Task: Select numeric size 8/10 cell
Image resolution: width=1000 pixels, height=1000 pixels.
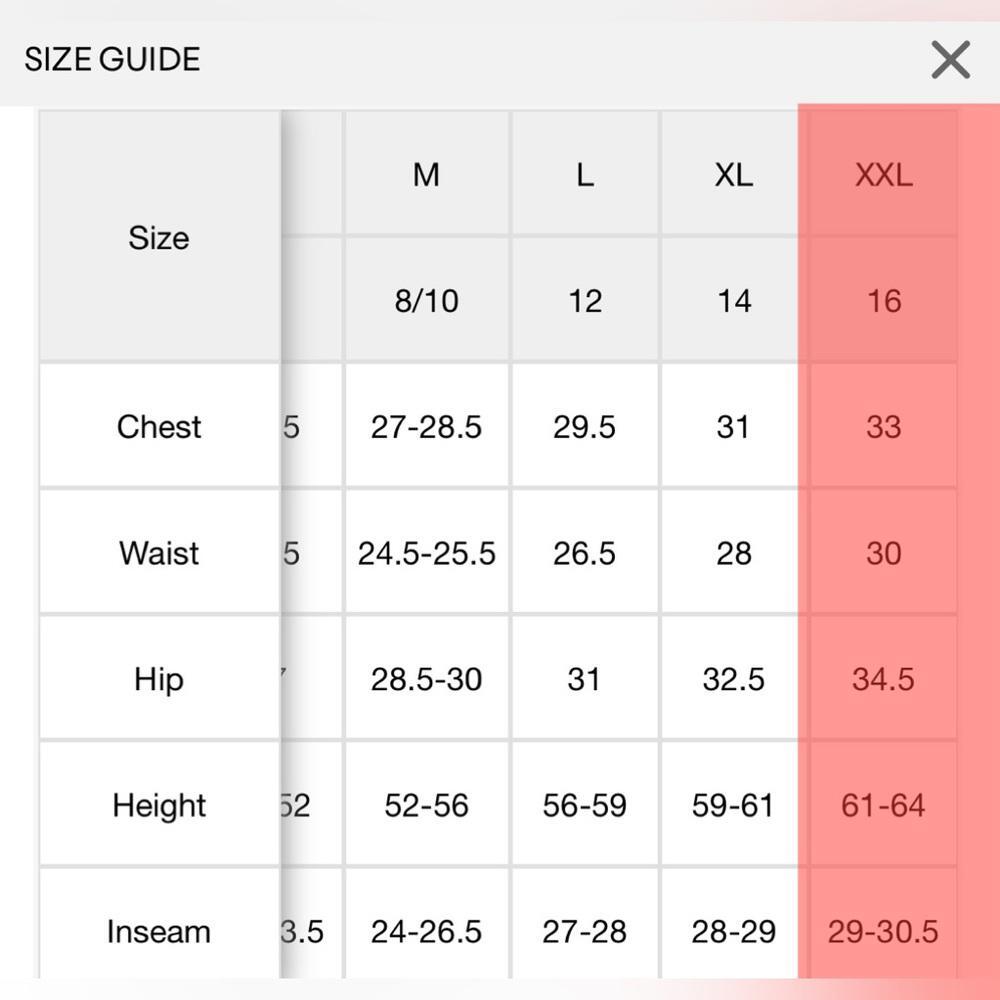Action: 426,301
